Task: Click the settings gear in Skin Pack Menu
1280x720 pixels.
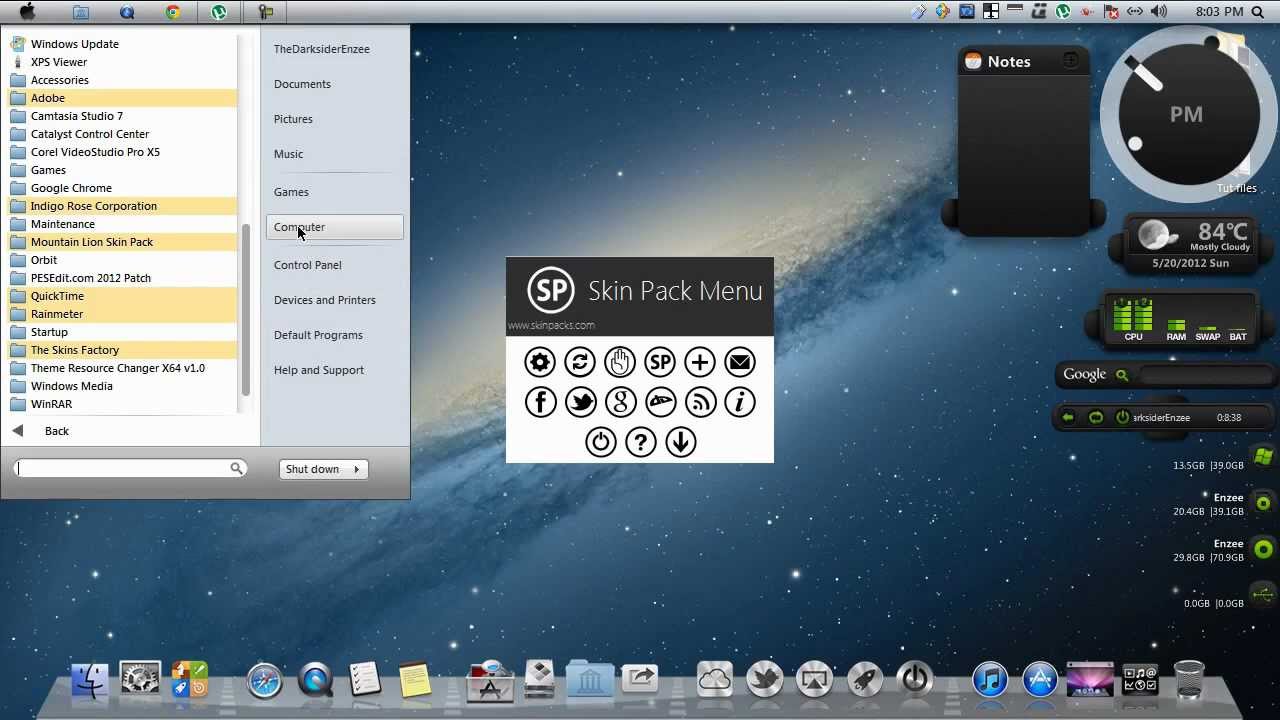Action: click(x=540, y=362)
